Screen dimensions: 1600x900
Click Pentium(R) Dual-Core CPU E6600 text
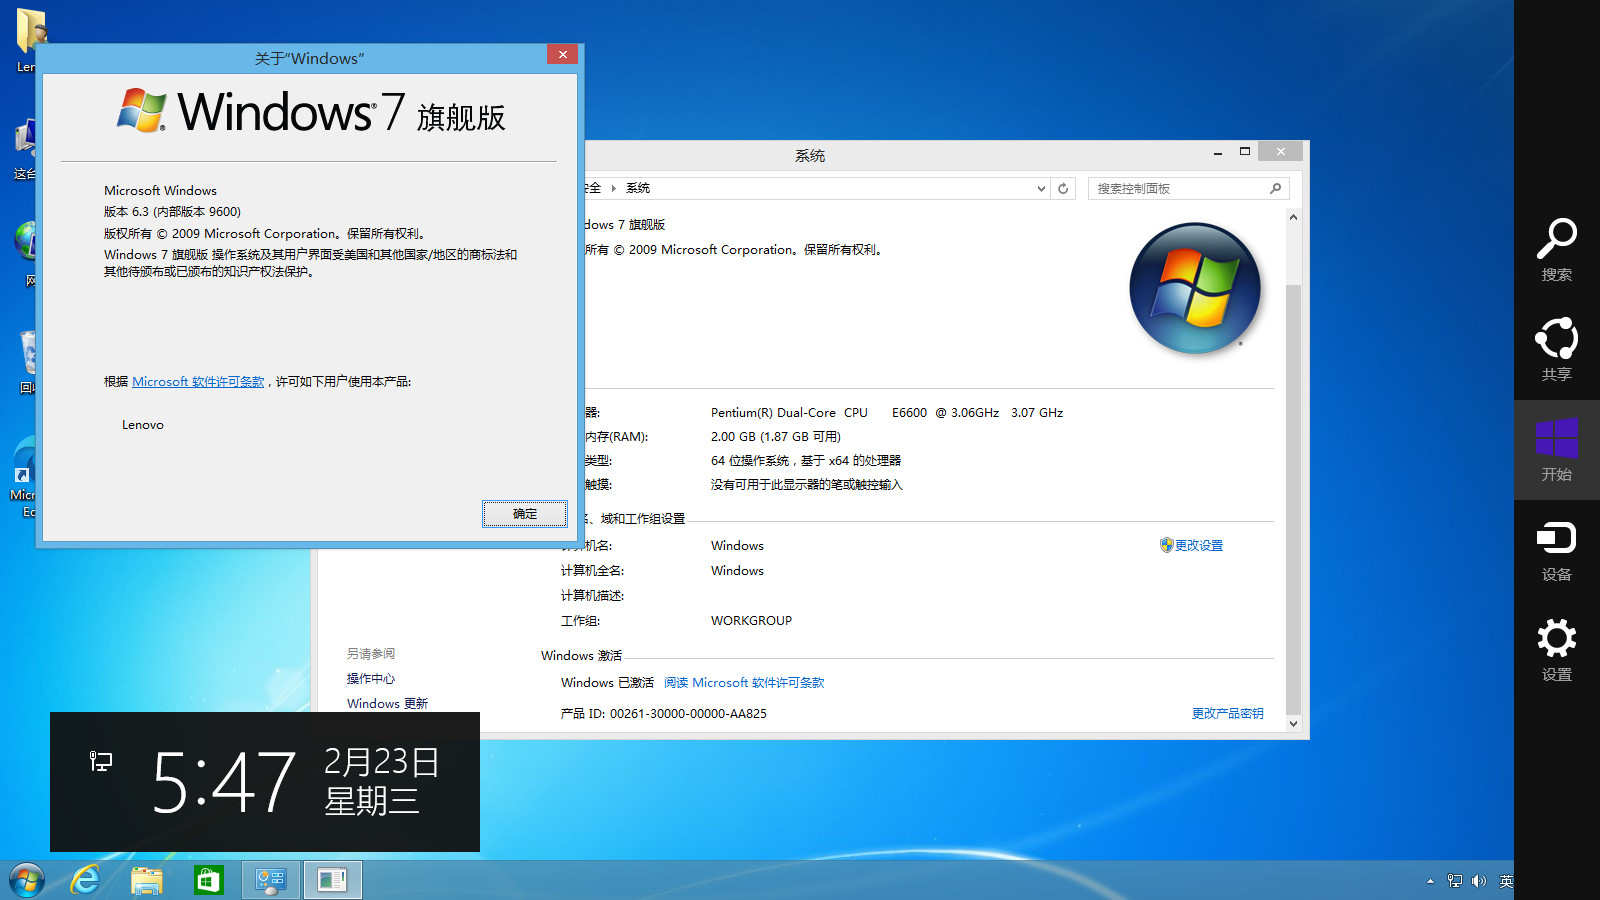[x=887, y=413]
